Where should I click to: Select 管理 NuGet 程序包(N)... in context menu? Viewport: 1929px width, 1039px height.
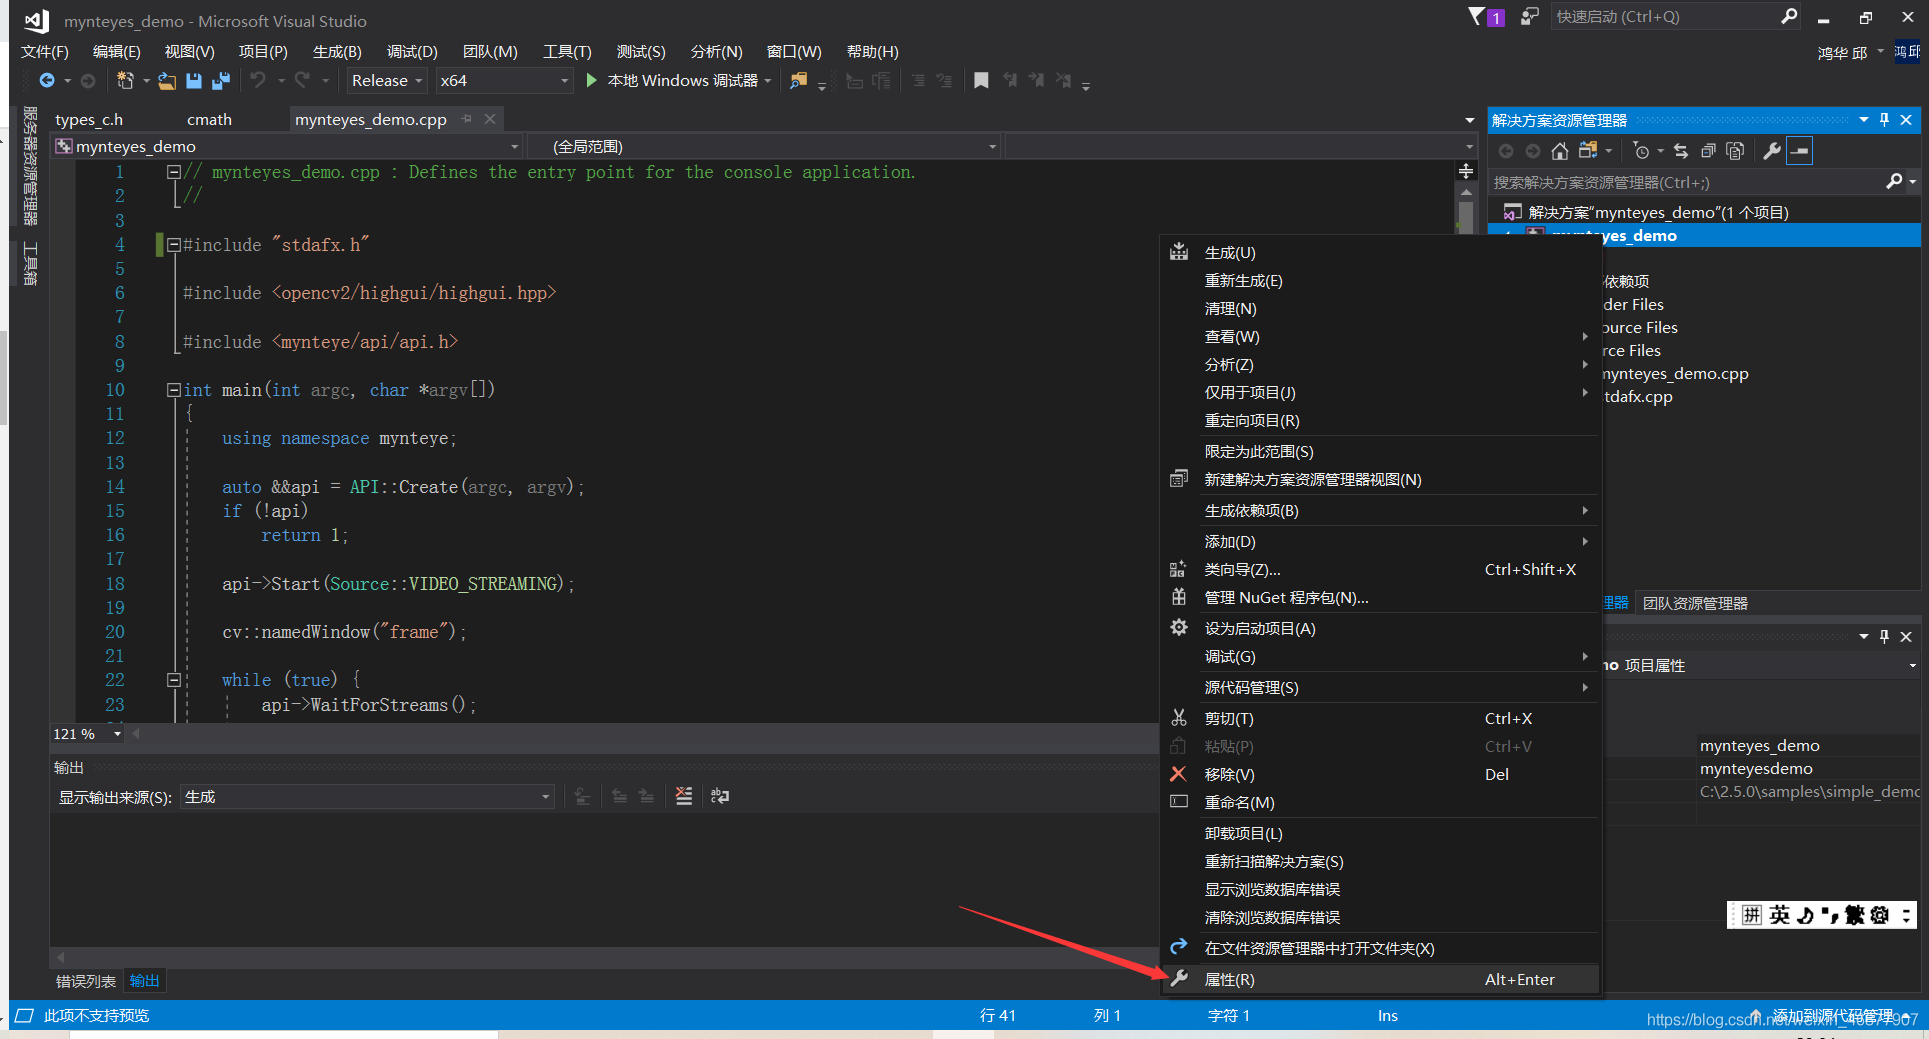click(x=1379, y=598)
